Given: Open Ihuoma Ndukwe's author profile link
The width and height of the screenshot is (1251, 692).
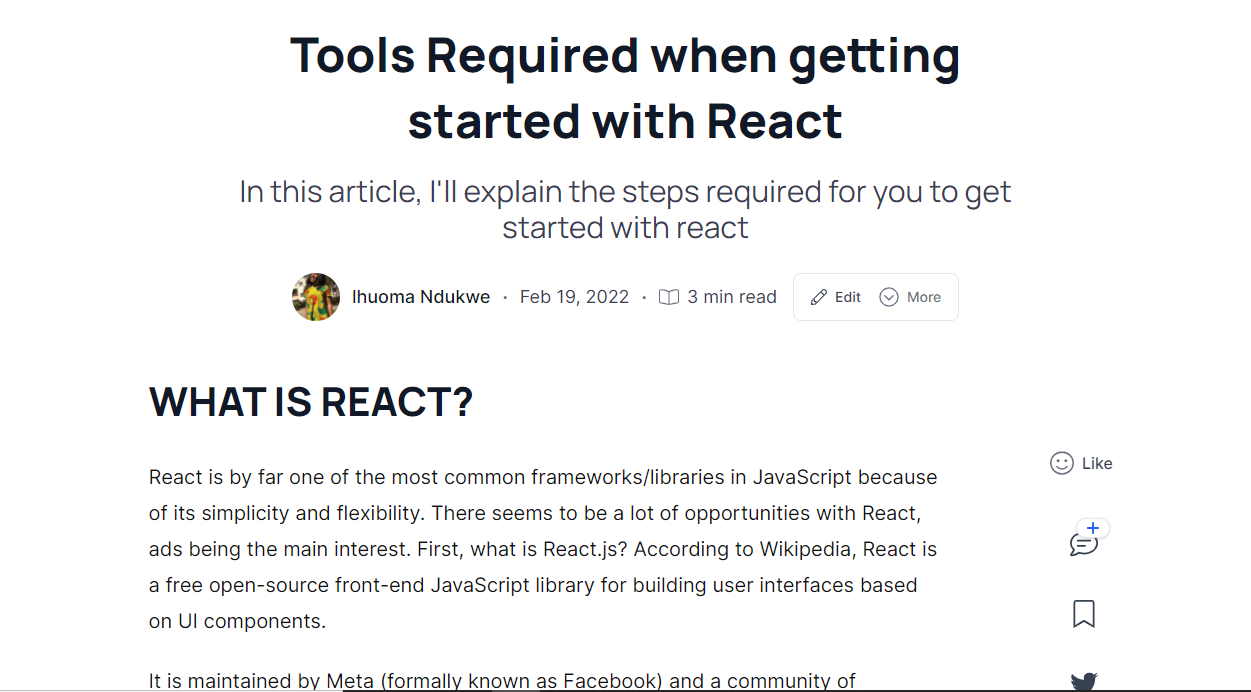Looking at the screenshot, I should pos(421,297).
